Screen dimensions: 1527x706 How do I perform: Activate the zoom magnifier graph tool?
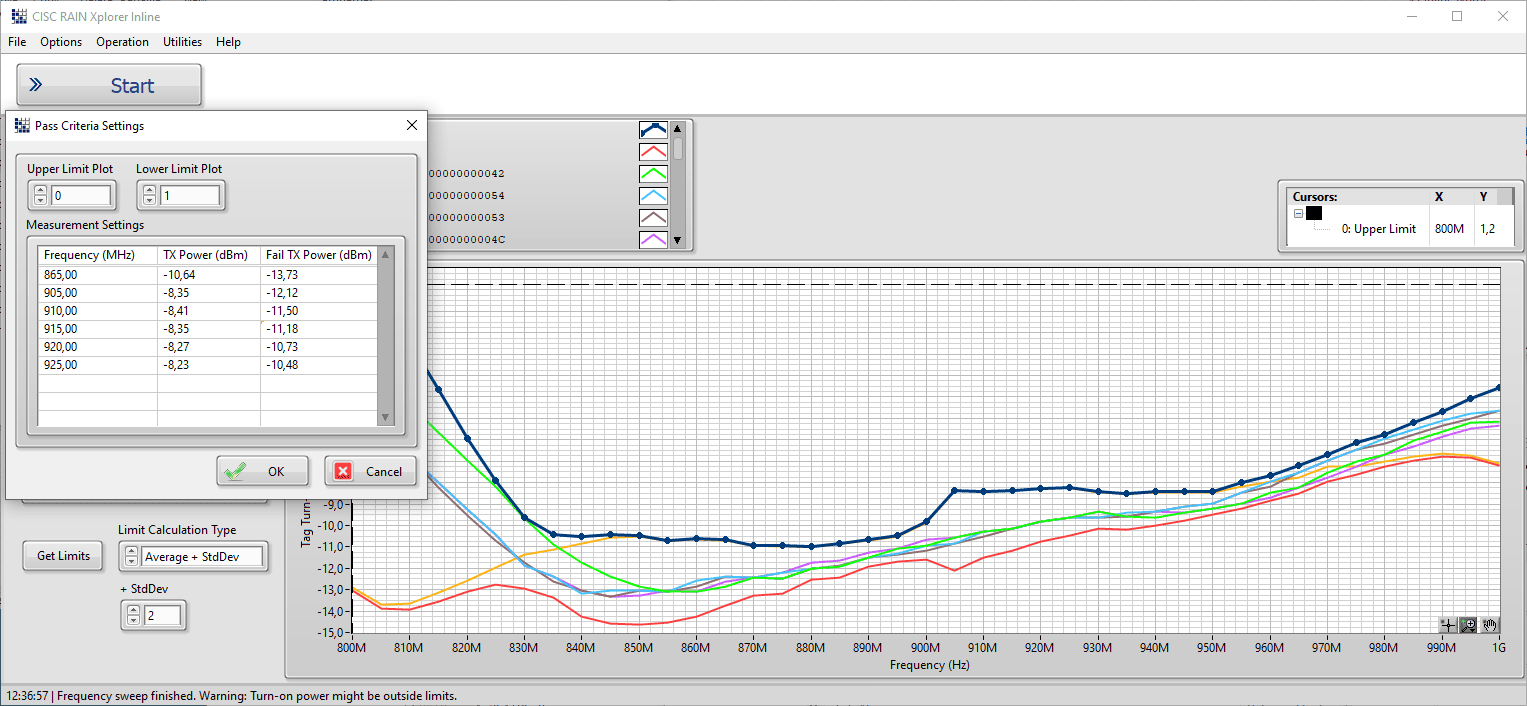[1468, 625]
